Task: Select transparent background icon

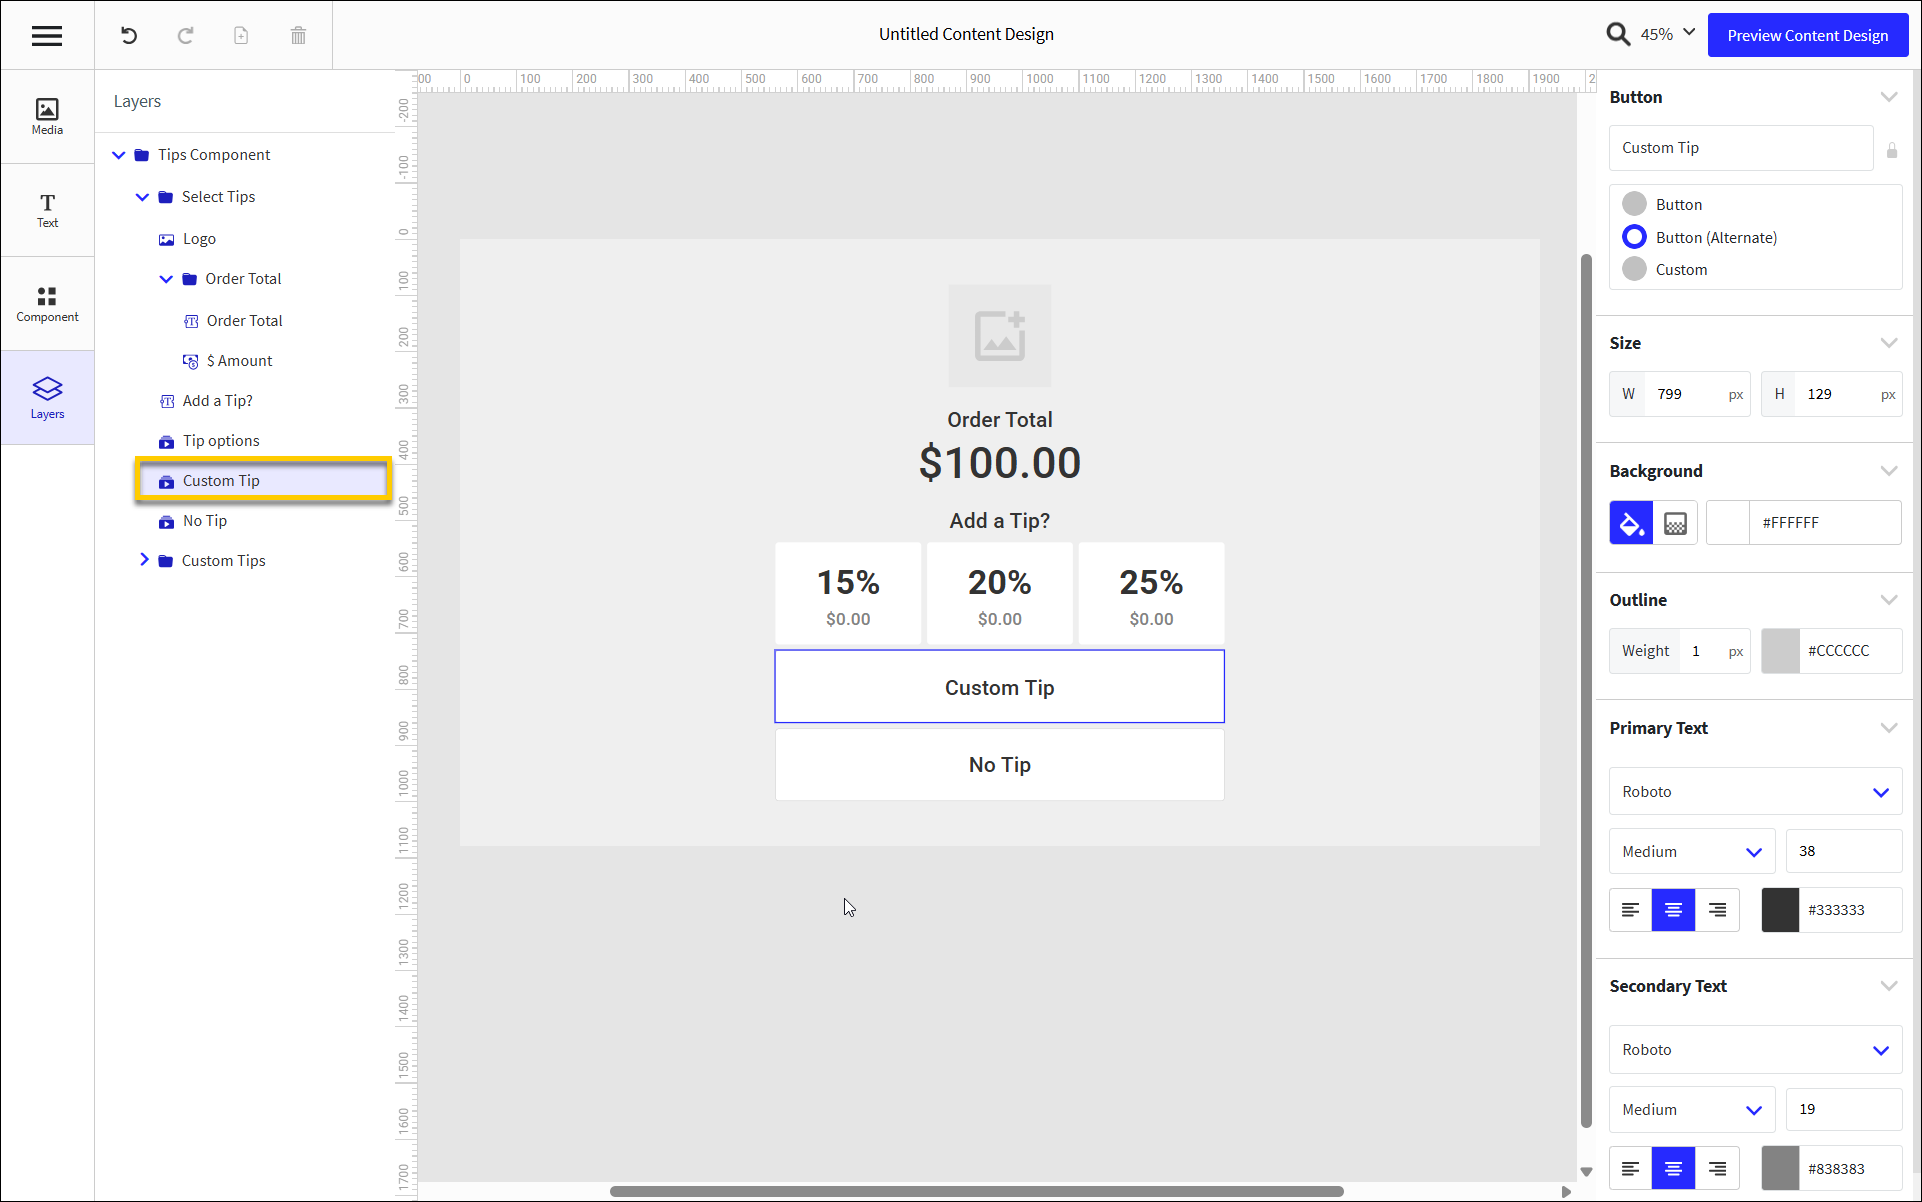Action: point(1675,523)
